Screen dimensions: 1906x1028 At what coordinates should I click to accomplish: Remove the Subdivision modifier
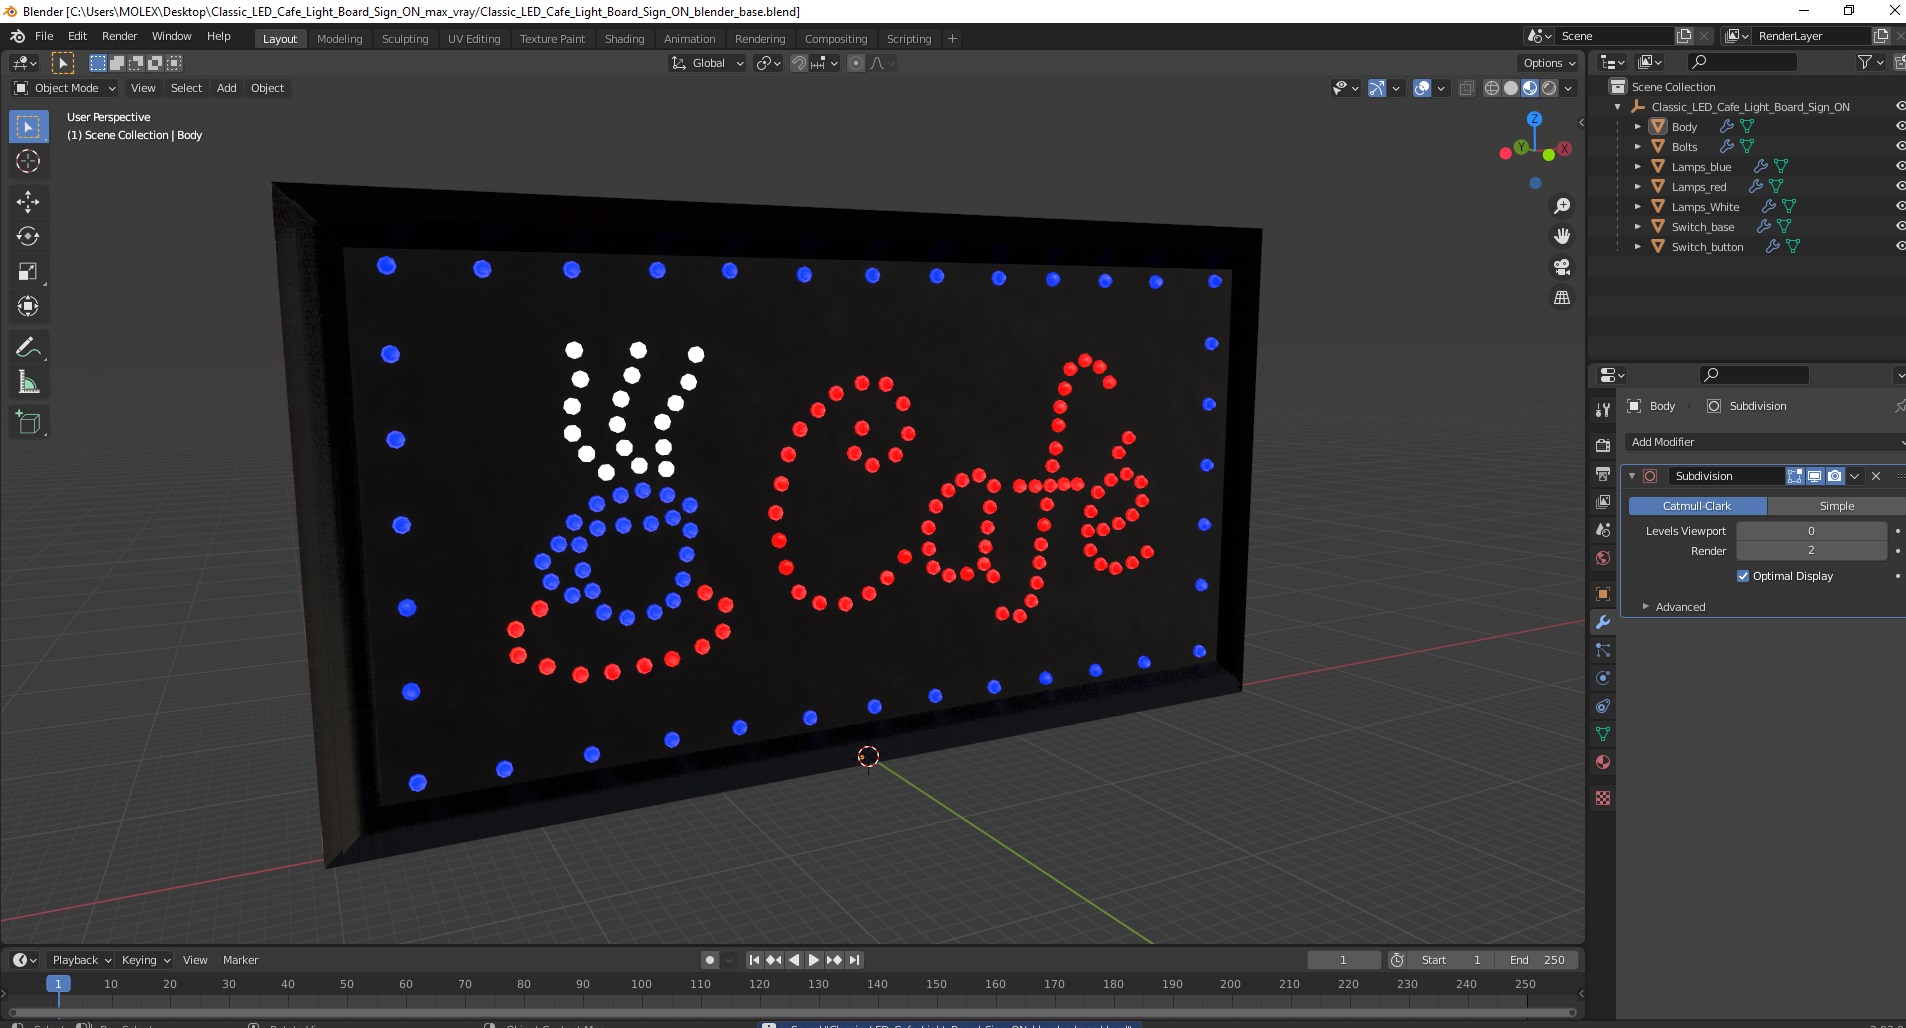tap(1876, 476)
